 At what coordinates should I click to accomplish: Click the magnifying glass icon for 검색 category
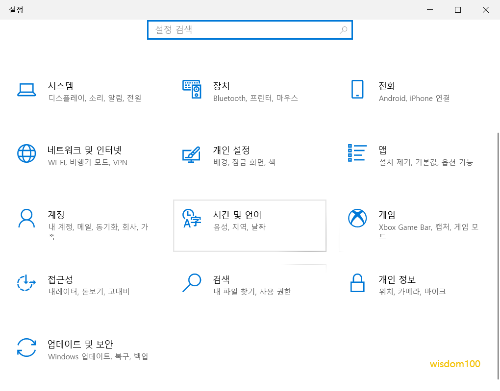(192, 283)
